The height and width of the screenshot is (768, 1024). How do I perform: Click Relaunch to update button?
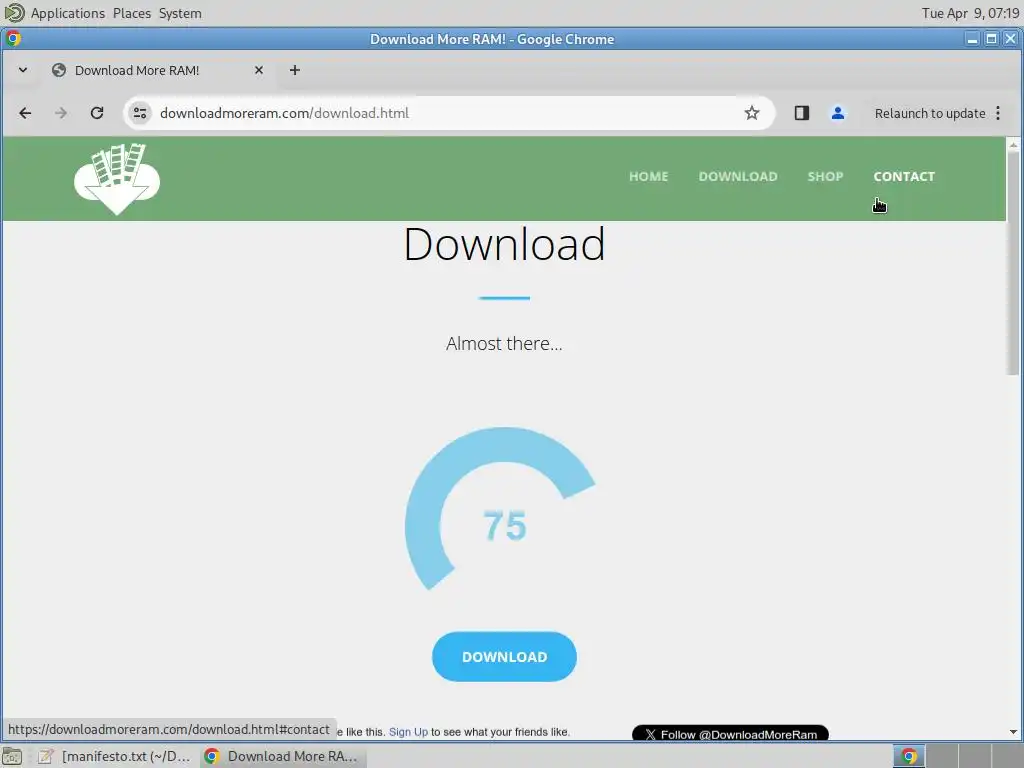(x=930, y=113)
